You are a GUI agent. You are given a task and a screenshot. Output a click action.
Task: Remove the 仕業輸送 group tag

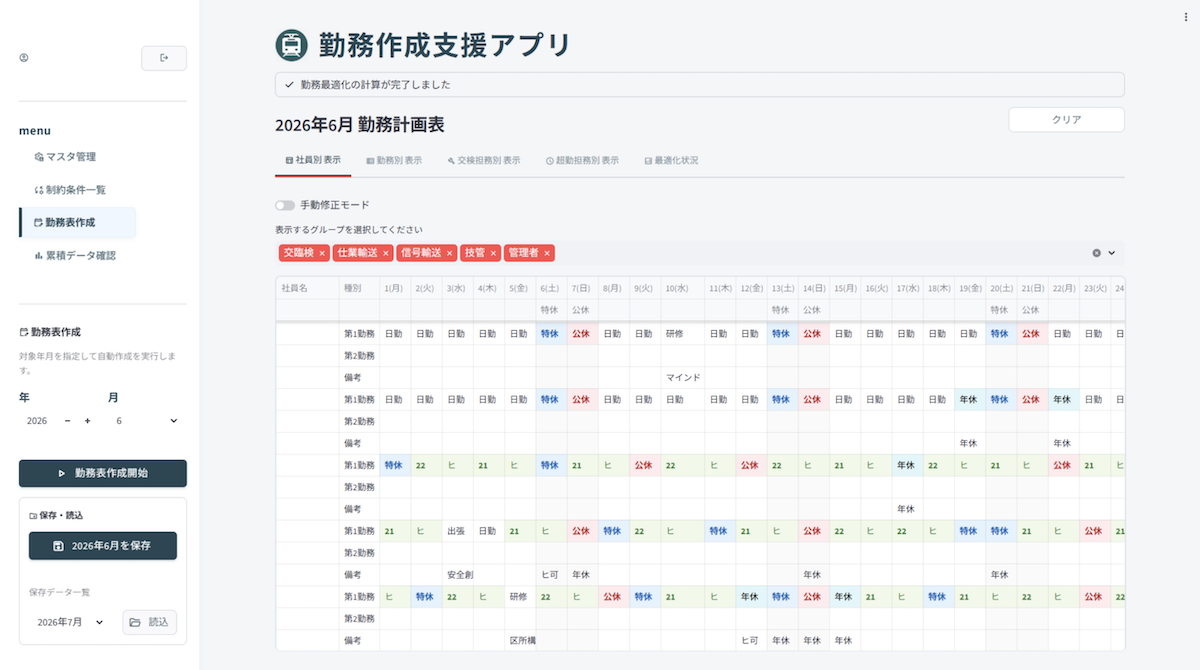(x=386, y=254)
